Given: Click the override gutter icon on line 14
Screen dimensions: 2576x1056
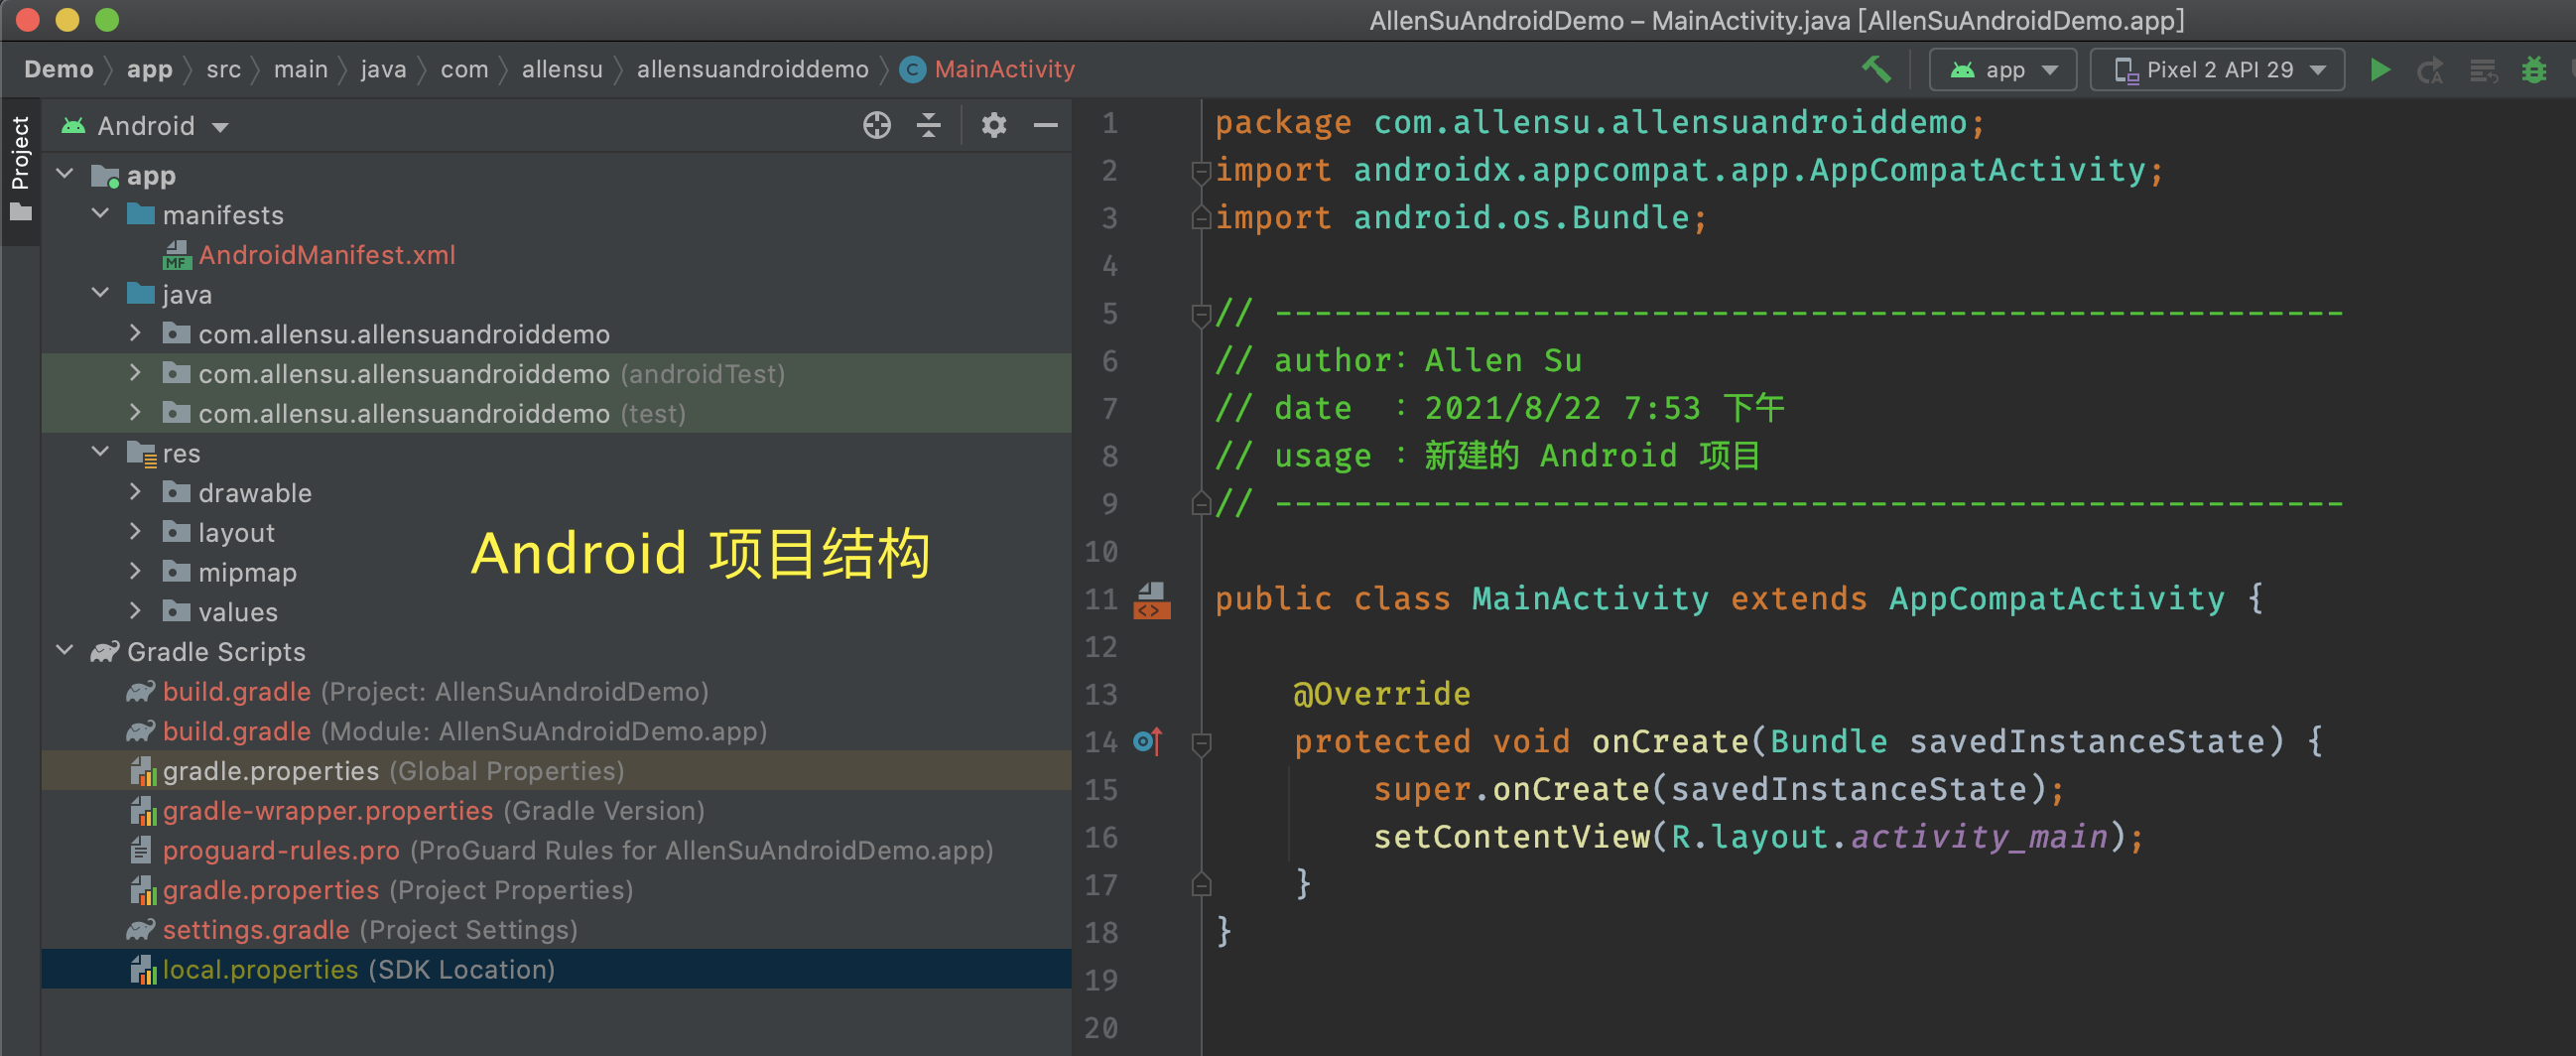Looking at the screenshot, I should (1147, 741).
